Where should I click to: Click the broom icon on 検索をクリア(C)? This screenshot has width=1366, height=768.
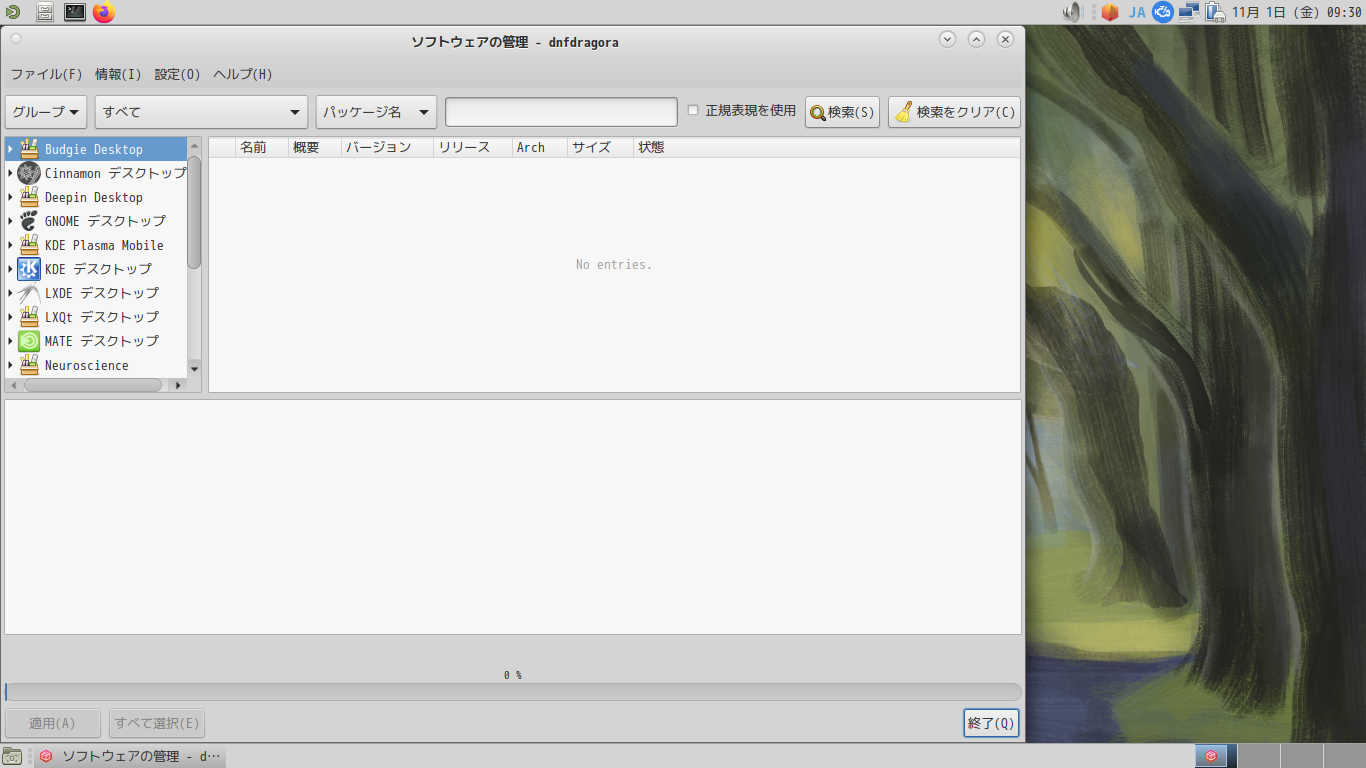[x=905, y=111]
